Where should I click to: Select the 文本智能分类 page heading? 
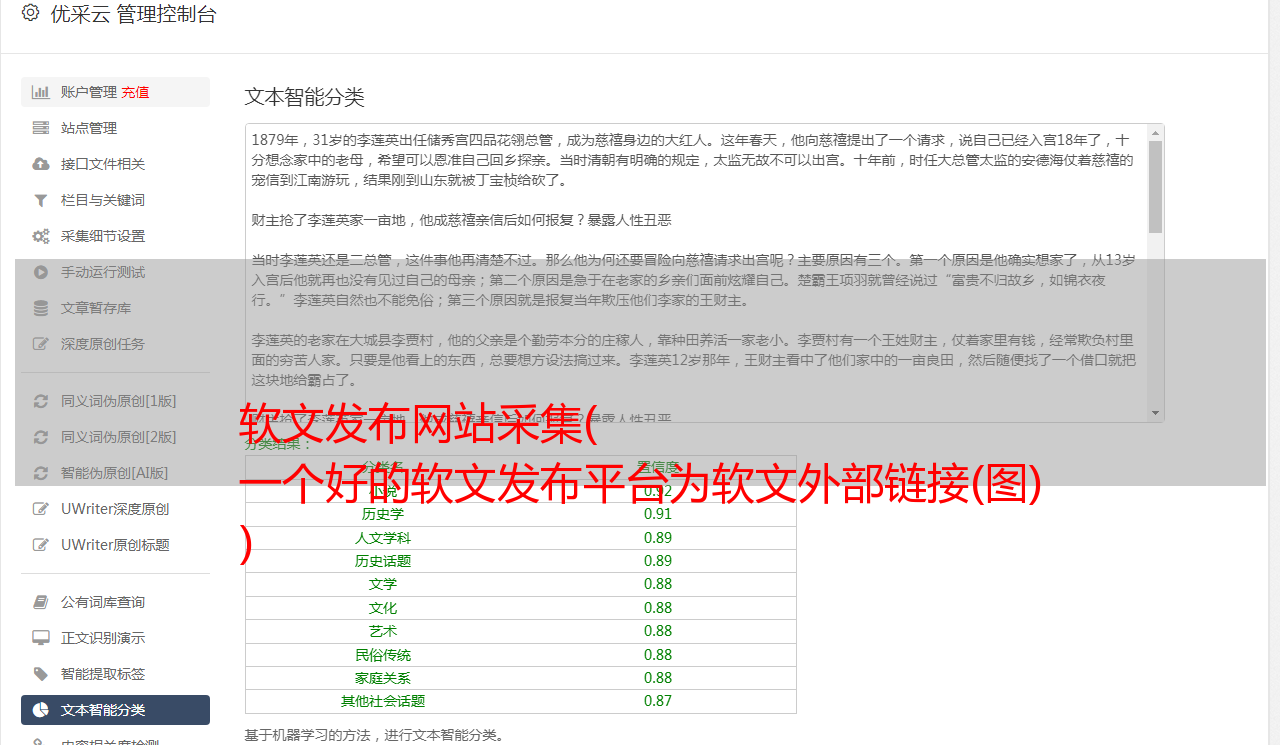(305, 97)
